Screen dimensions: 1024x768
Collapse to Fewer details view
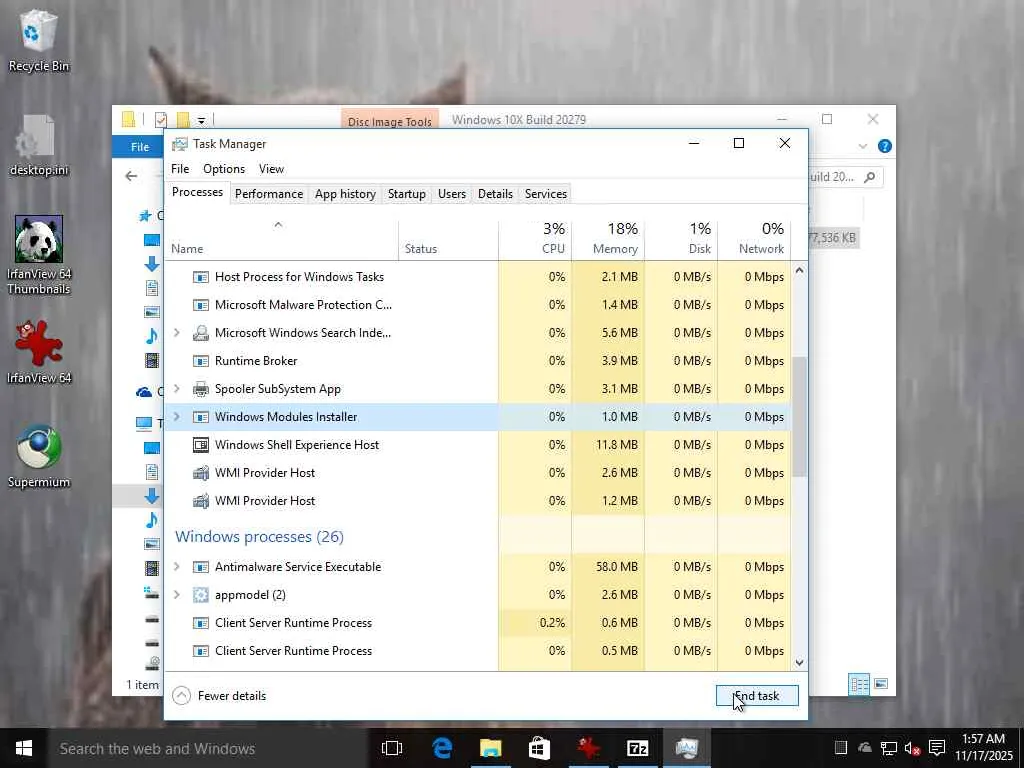tap(219, 696)
